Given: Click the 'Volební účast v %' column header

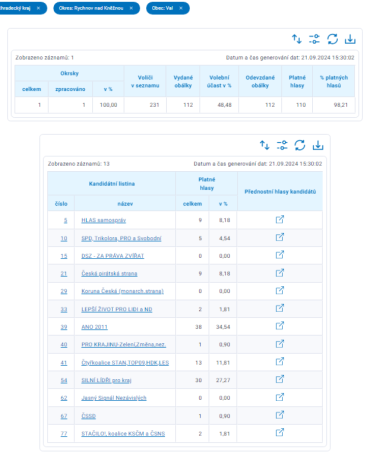Looking at the screenshot, I should point(219,81).
